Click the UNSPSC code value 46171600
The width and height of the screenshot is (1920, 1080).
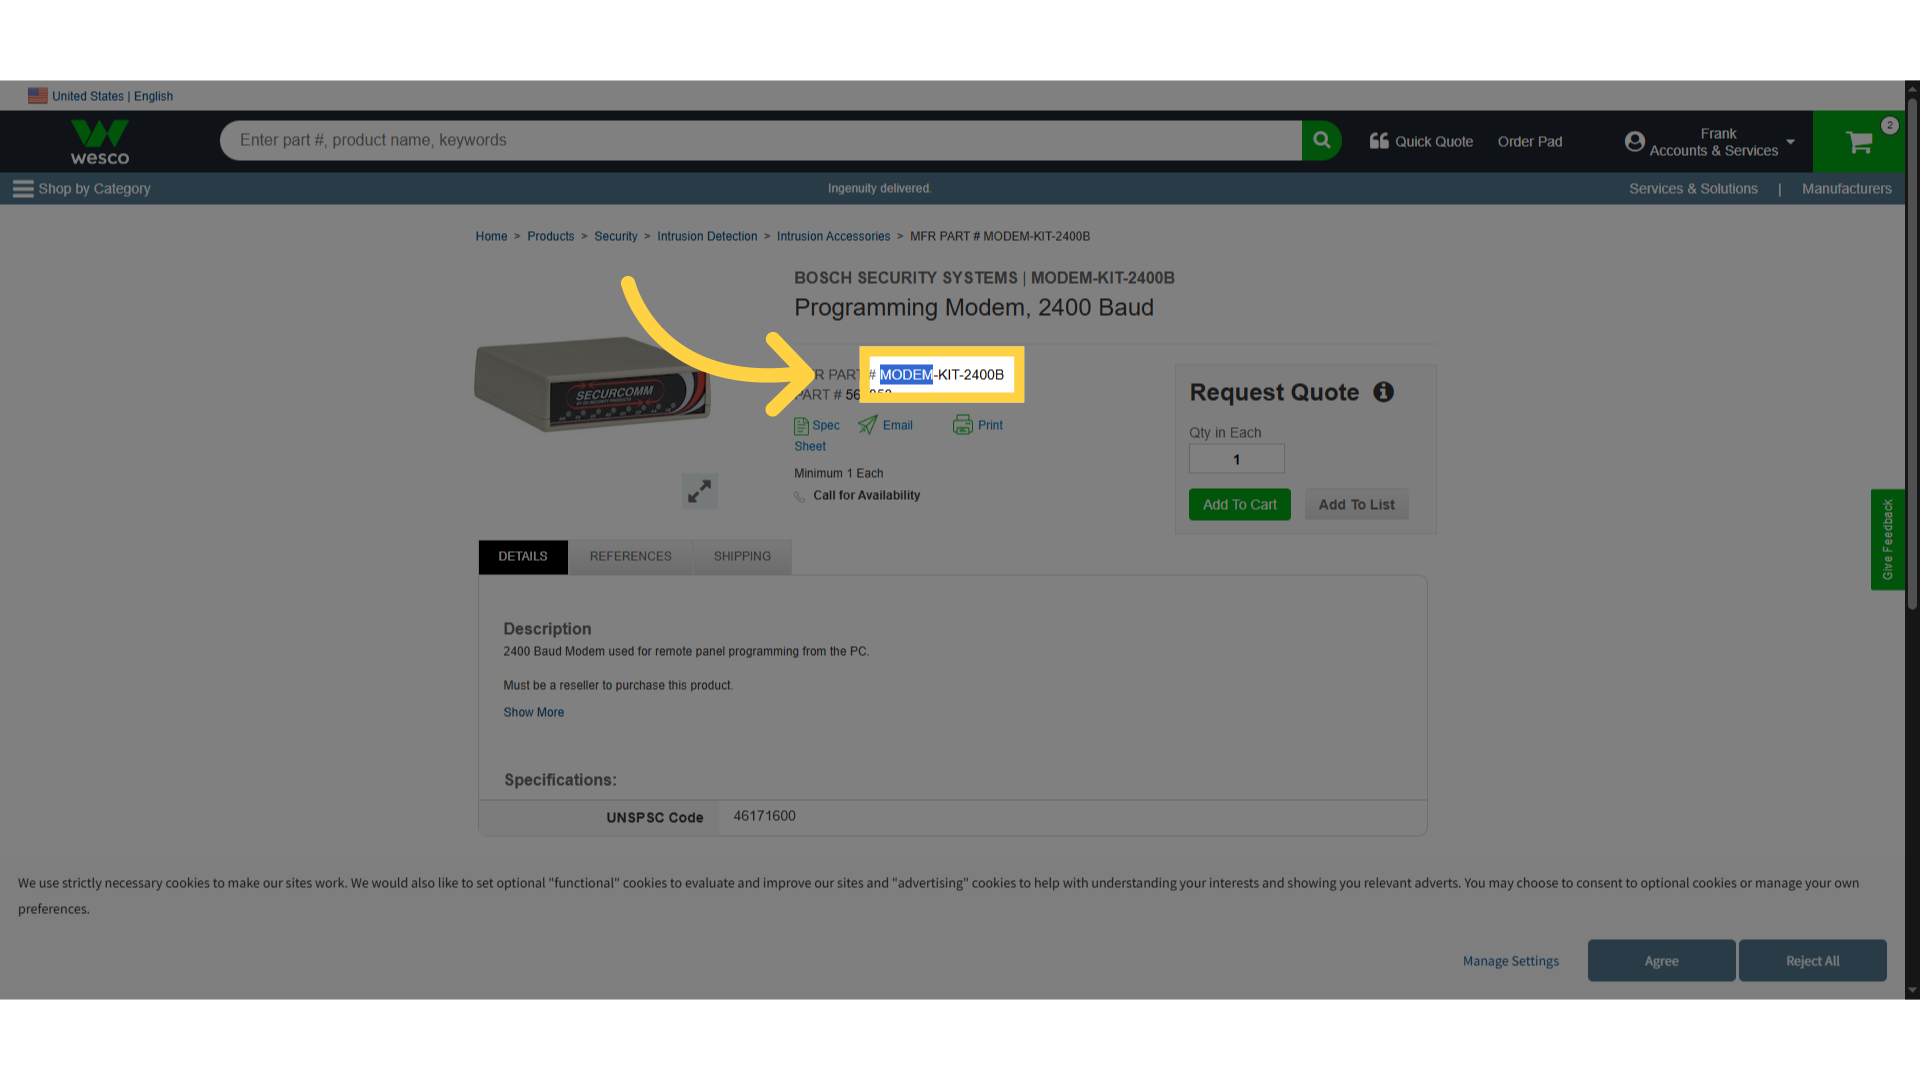[x=765, y=817]
